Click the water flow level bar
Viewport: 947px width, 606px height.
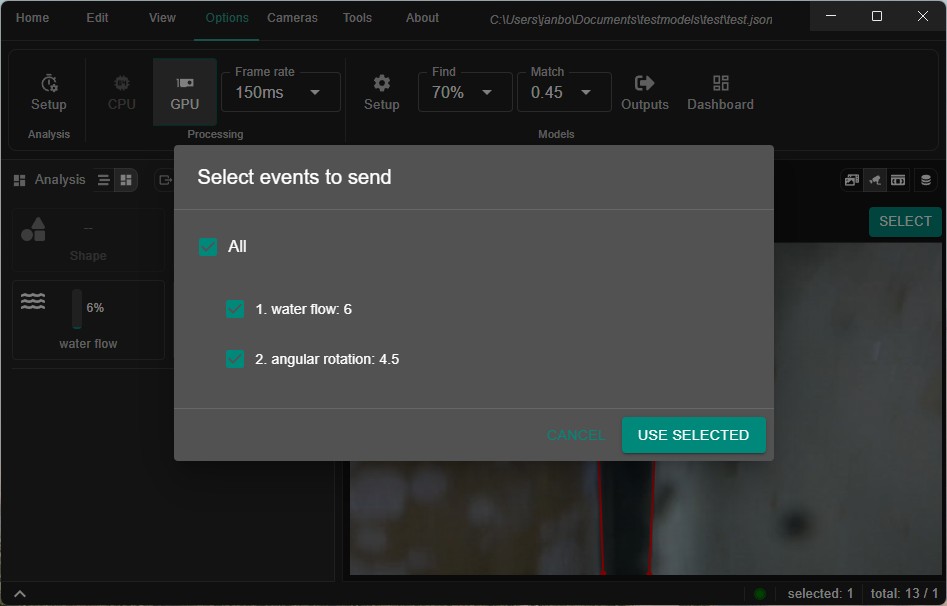(x=77, y=309)
